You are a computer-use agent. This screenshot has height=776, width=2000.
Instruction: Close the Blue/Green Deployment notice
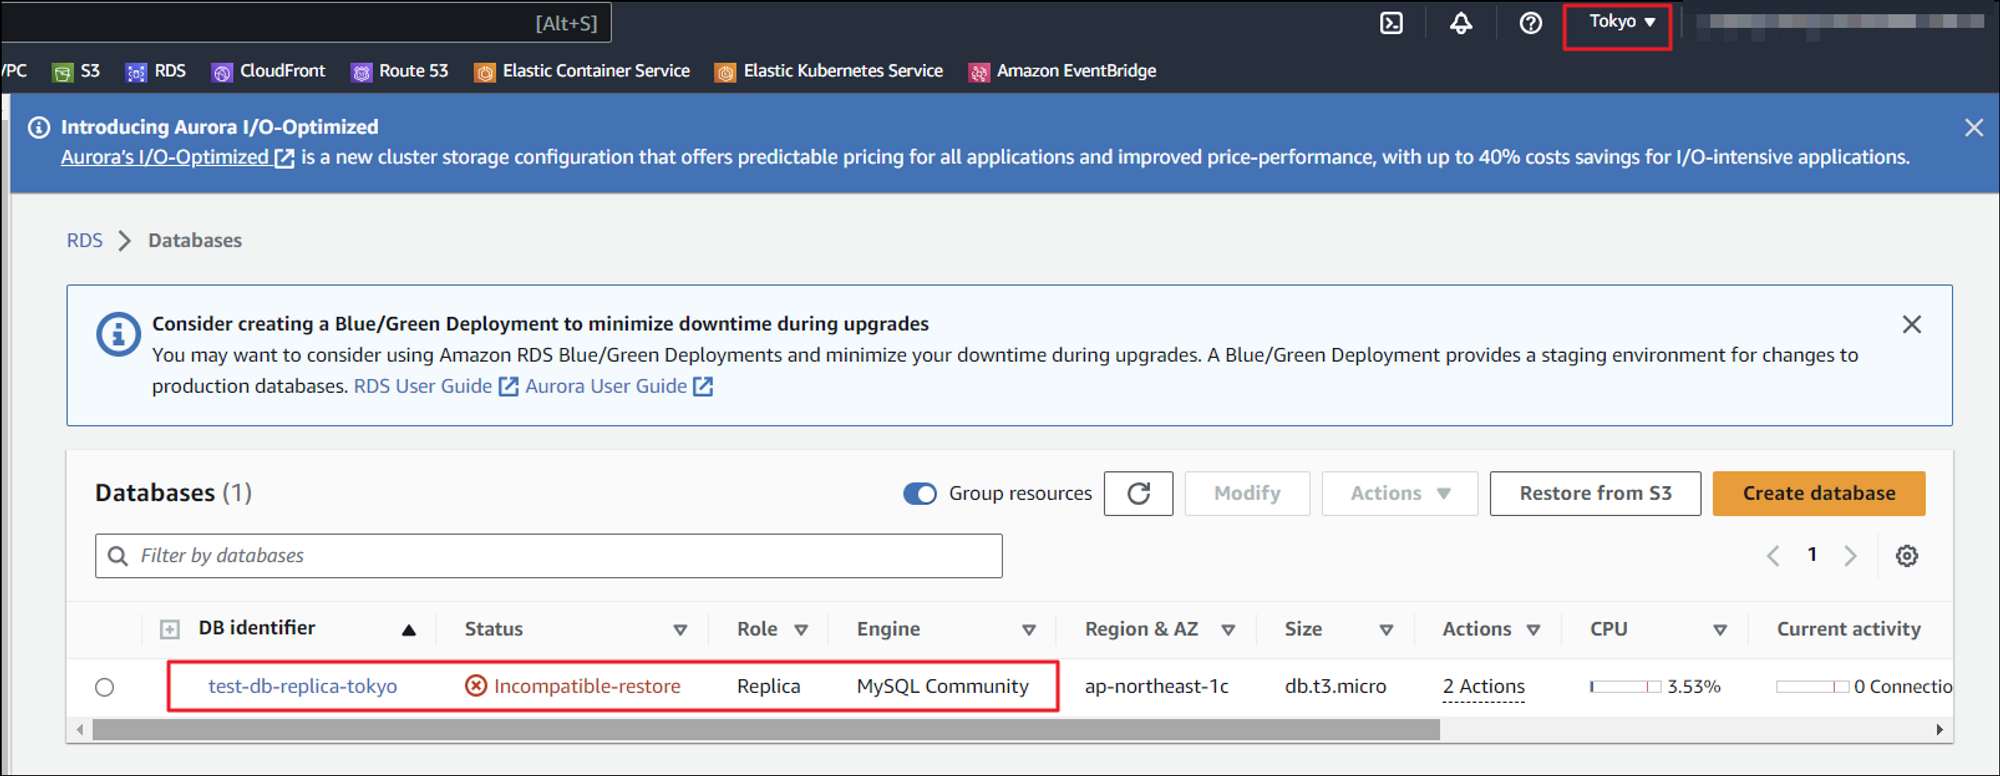pos(1911,324)
